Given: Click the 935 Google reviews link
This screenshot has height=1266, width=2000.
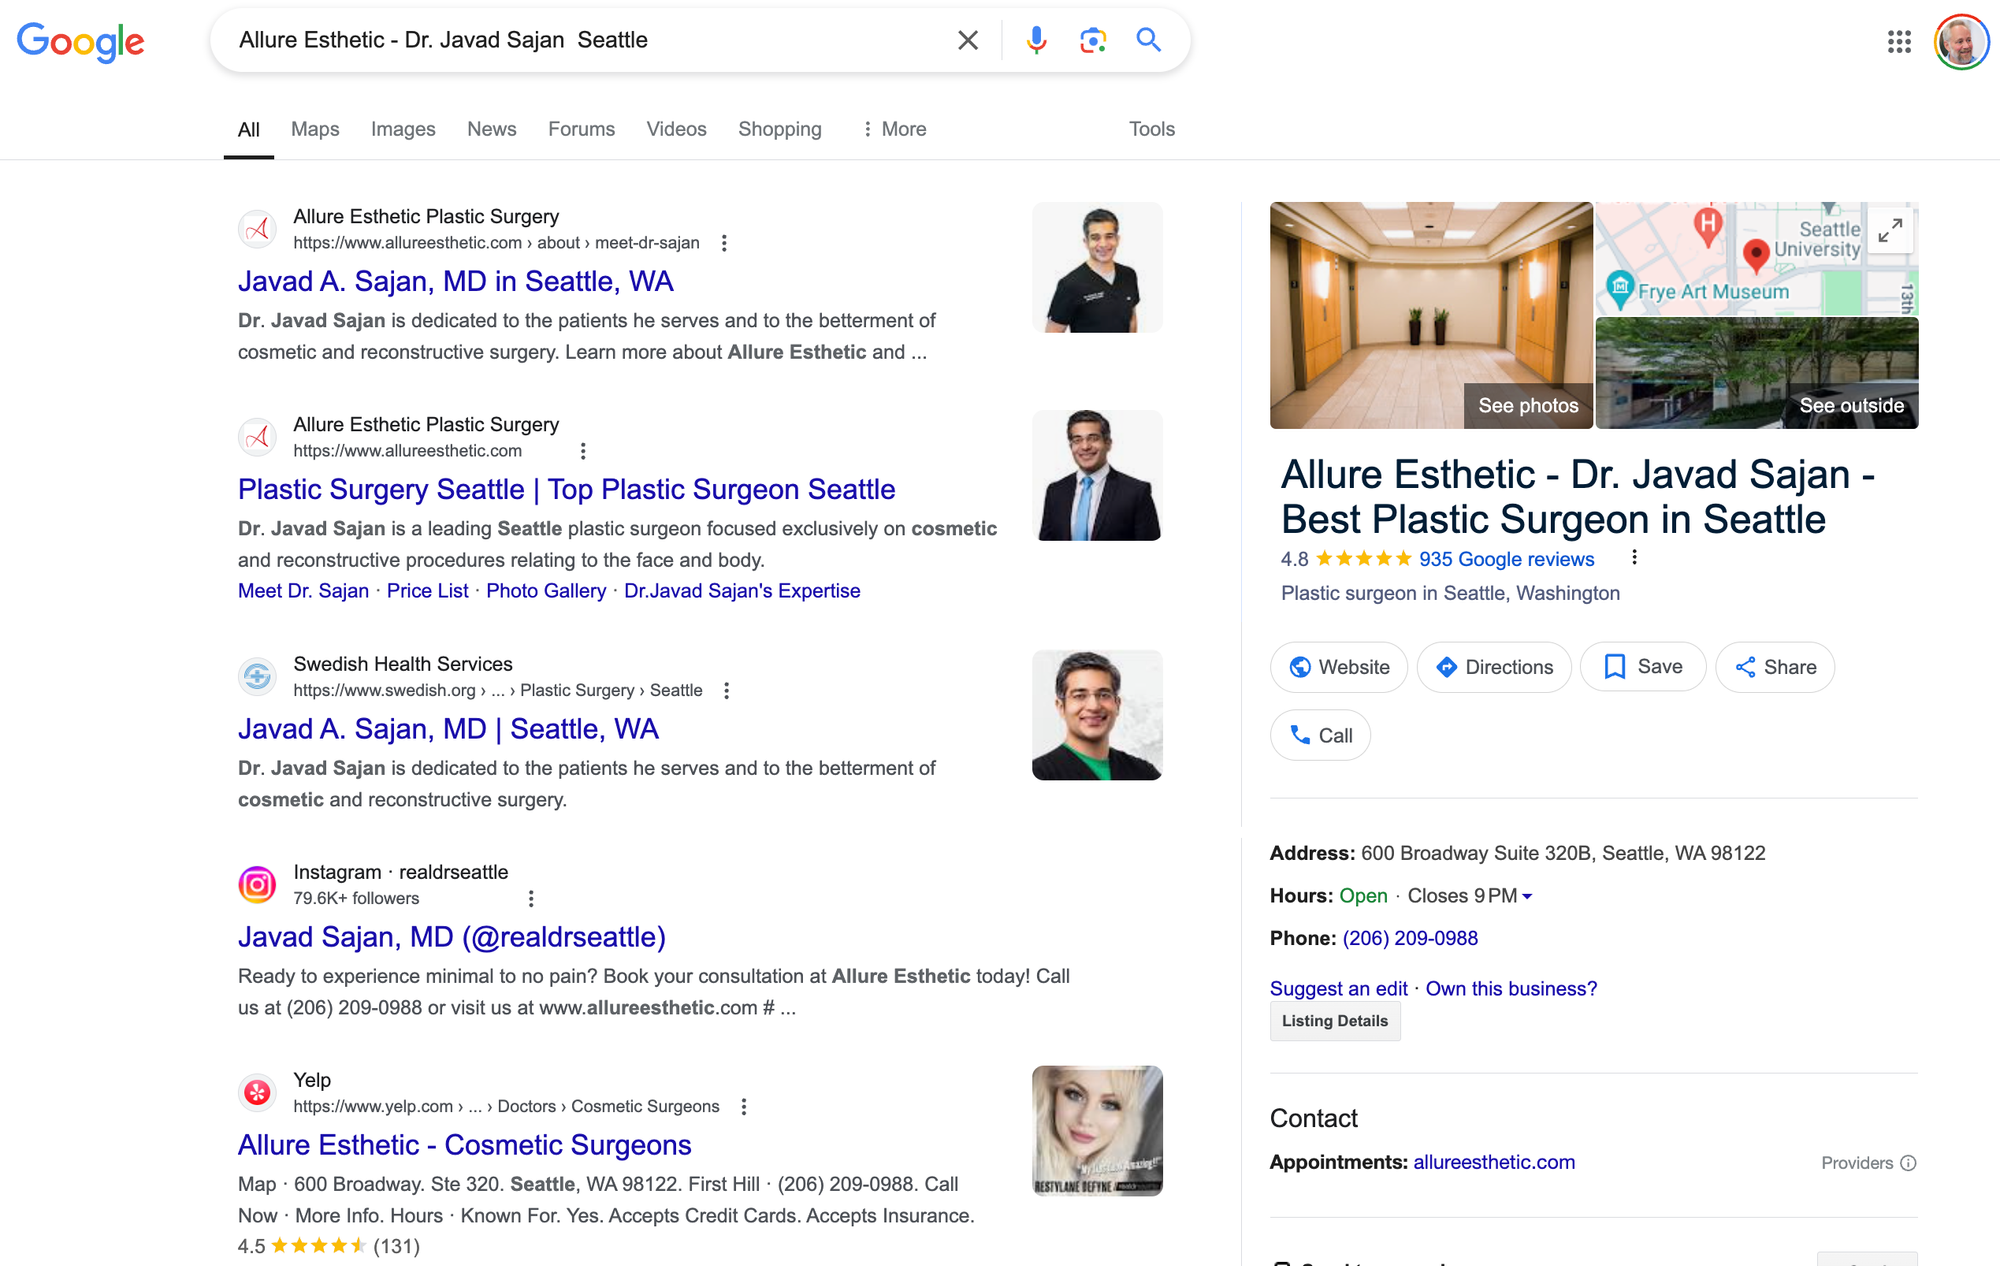Looking at the screenshot, I should [x=1506, y=559].
